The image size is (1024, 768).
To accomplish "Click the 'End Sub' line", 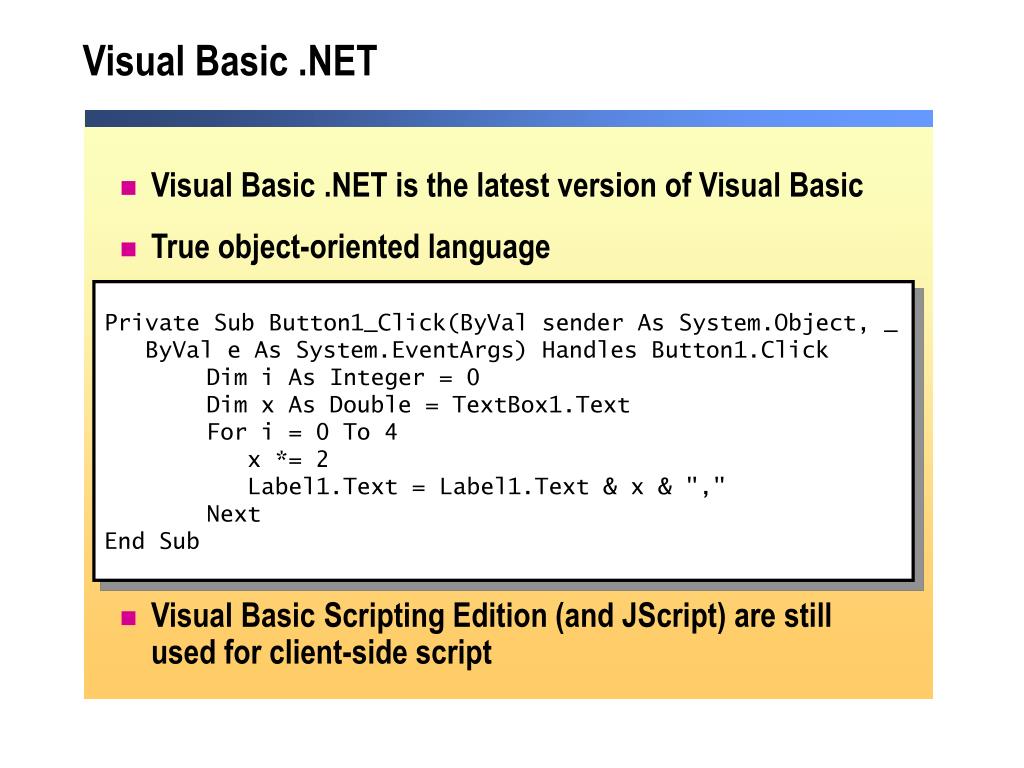I will [152, 541].
